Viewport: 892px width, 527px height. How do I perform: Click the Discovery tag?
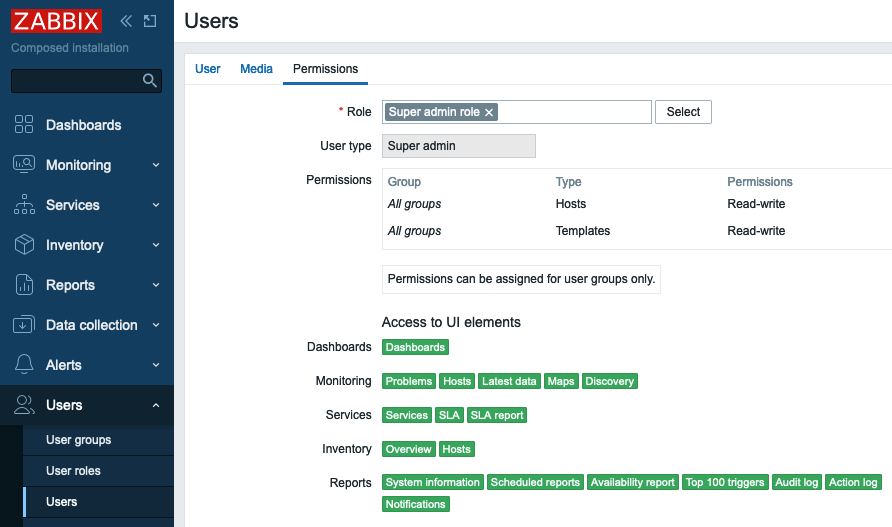(x=609, y=381)
